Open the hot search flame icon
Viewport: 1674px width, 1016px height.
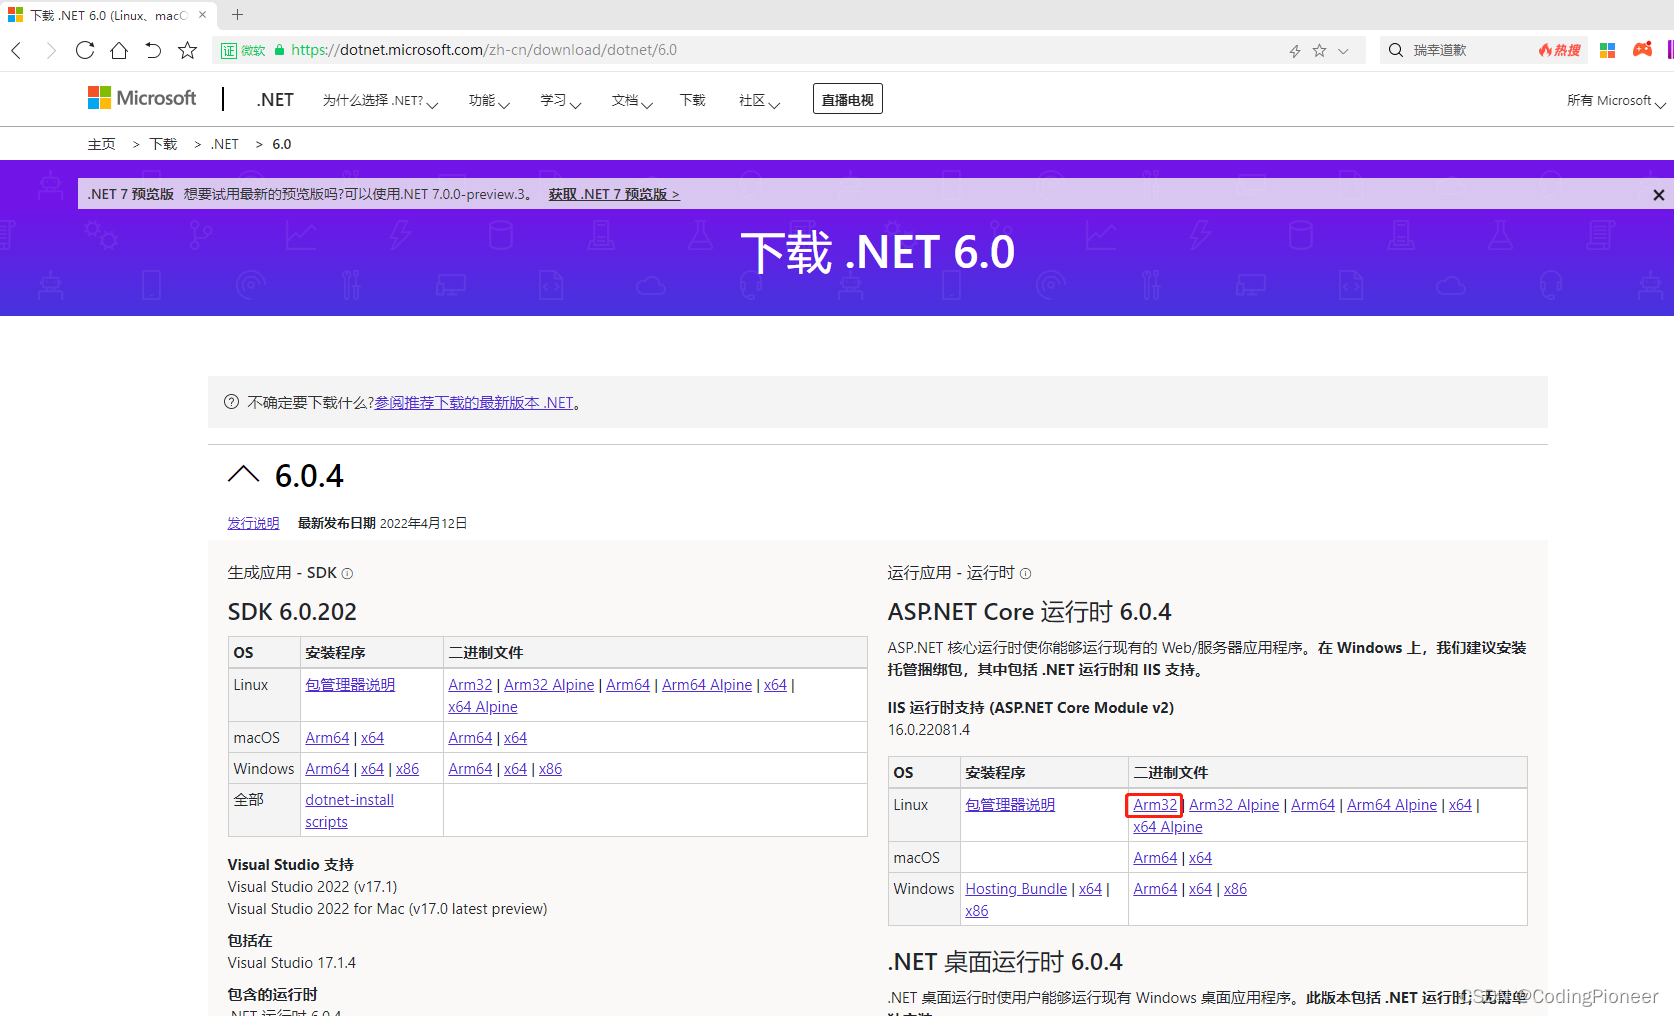pyautogui.click(x=1559, y=50)
